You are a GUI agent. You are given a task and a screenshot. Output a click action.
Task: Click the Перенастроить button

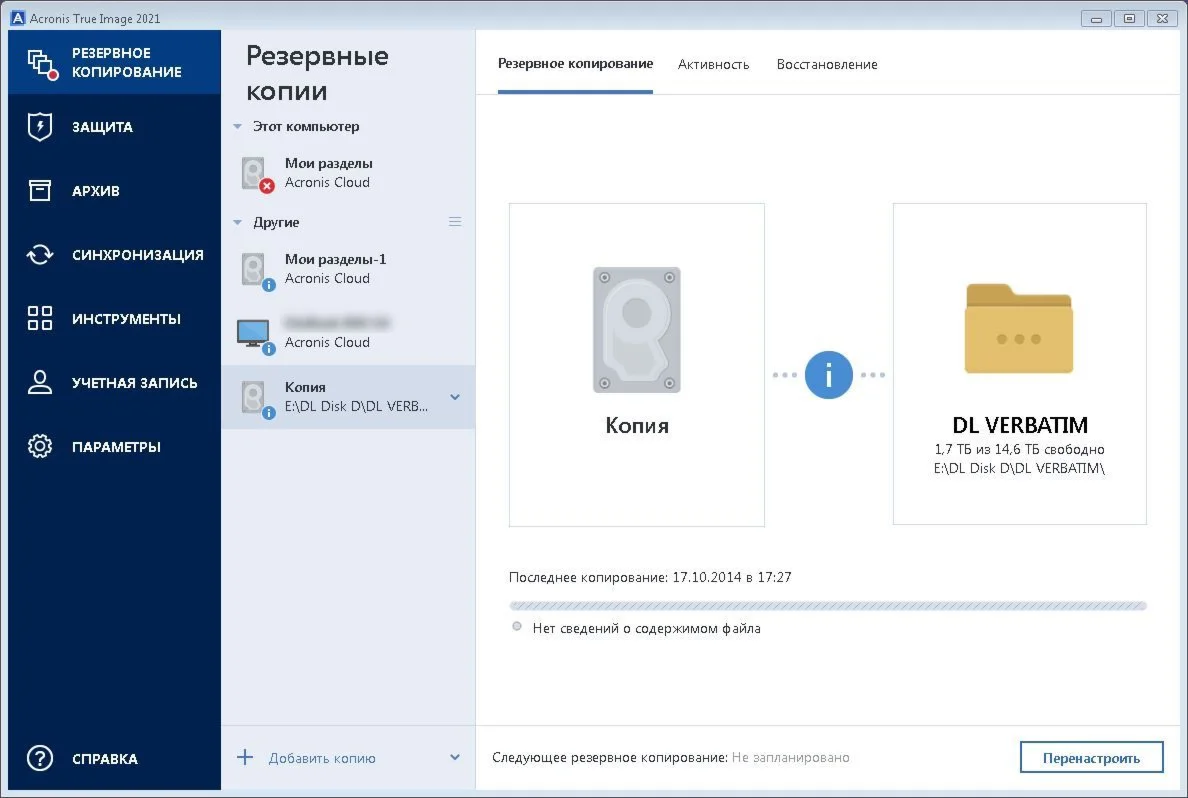tap(1091, 757)
